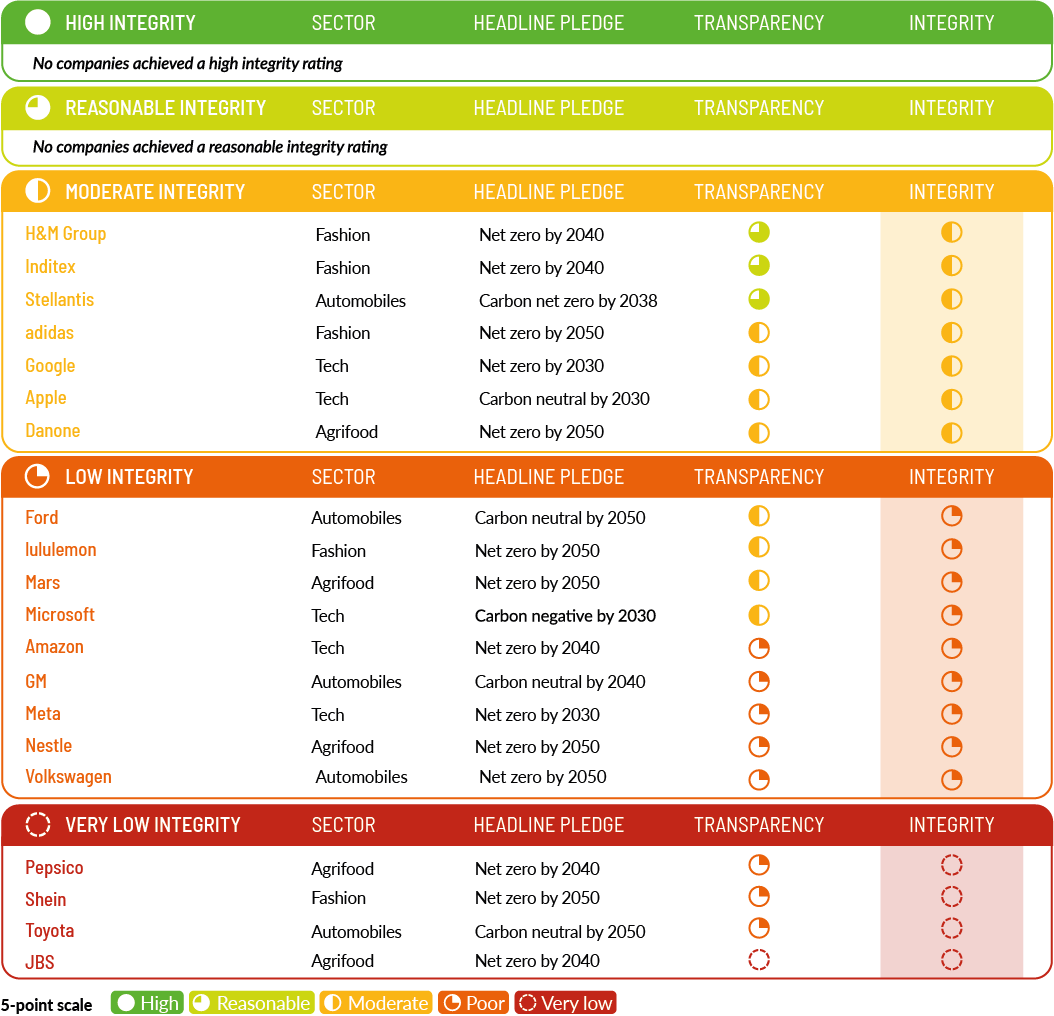Select the Stellantis company name
The width and height of the screenshot is (1054, 1016).
(x=59, y=299)
